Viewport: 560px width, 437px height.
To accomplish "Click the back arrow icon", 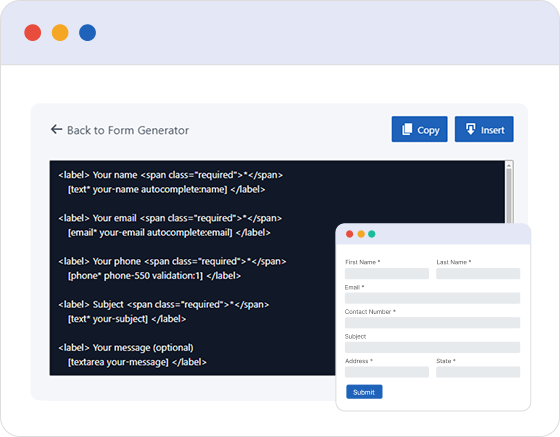I will tap(56, 129).
